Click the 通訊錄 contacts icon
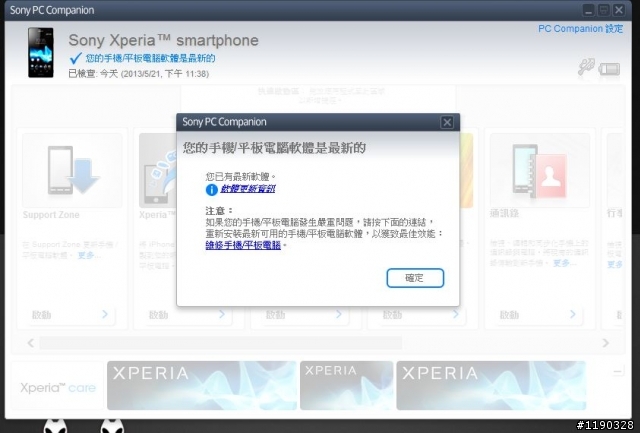This screenshot has width=640, height=433. click(539, 171)
